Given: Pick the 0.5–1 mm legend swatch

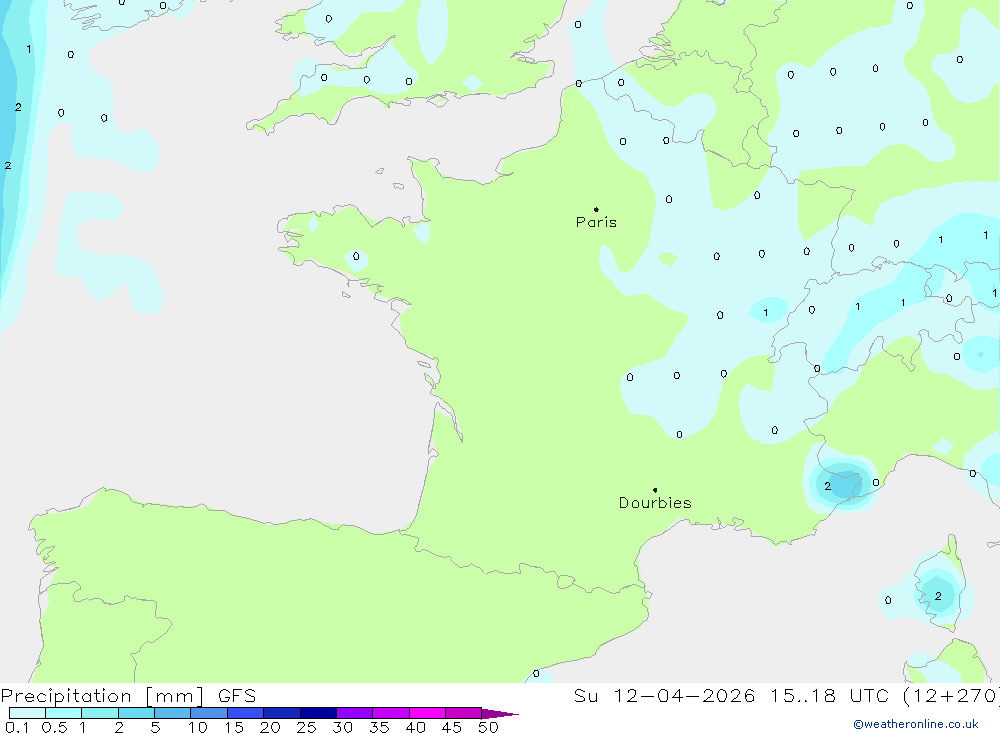Looking at the screenshot, I should click(64, 713).
